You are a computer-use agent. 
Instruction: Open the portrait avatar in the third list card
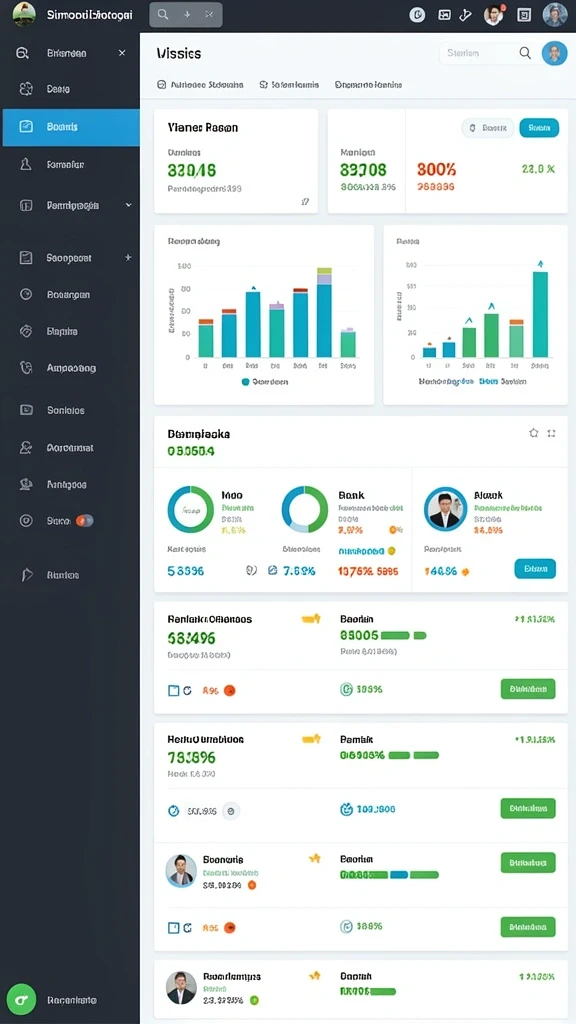click(x=181, y=871)
